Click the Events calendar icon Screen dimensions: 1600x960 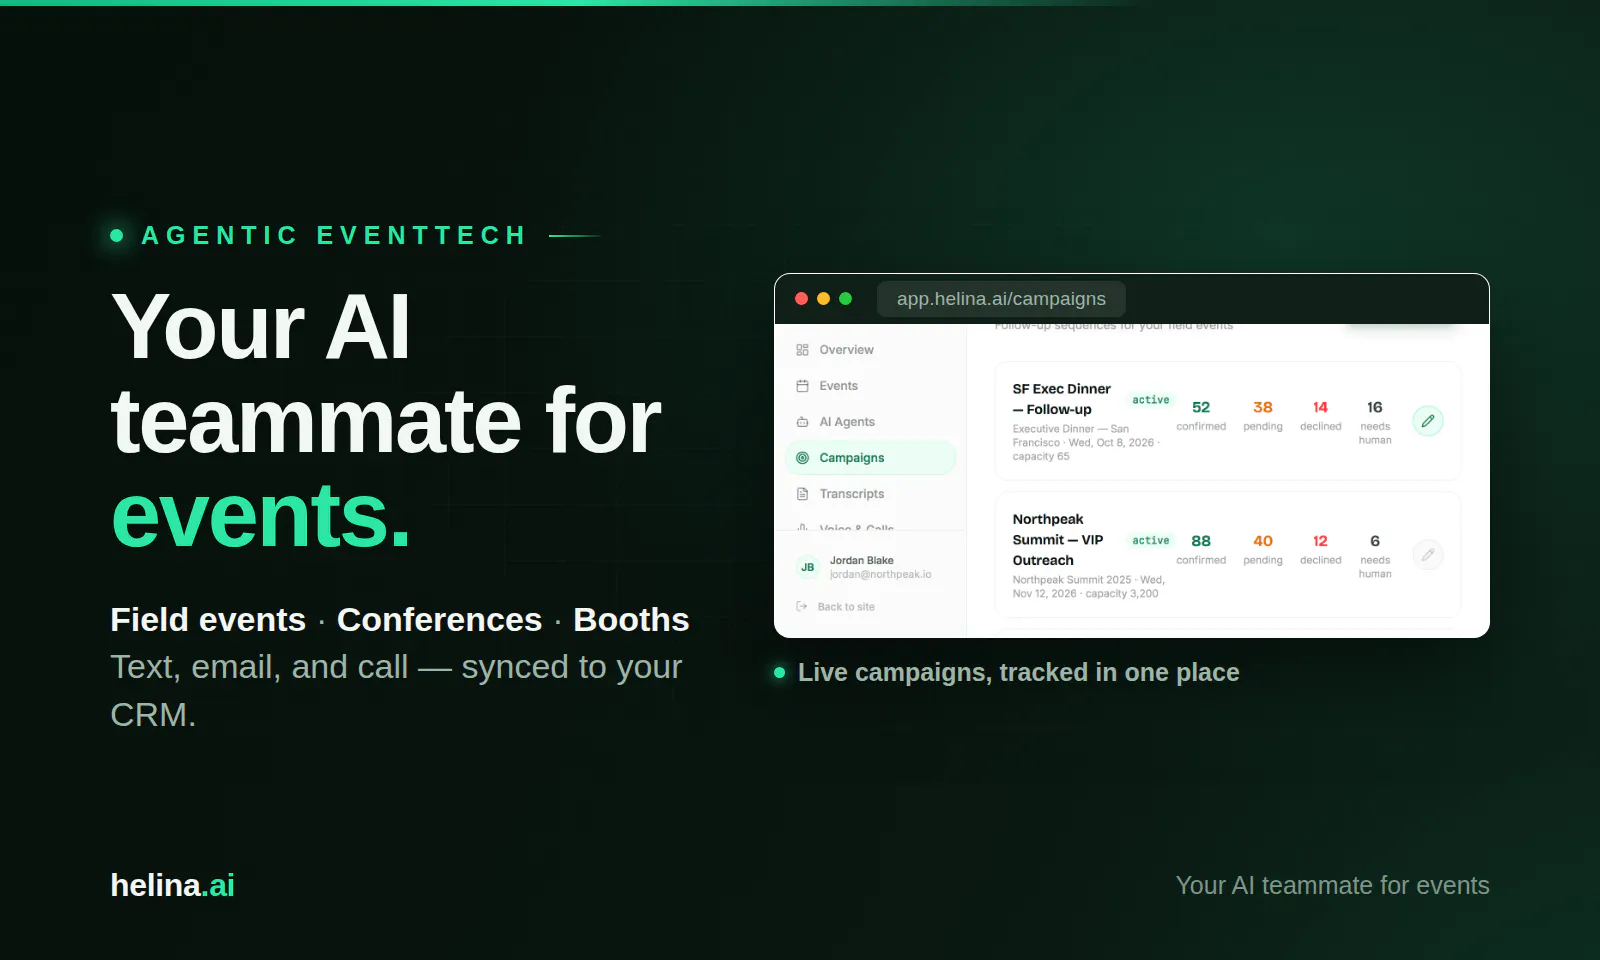point(802,386)
